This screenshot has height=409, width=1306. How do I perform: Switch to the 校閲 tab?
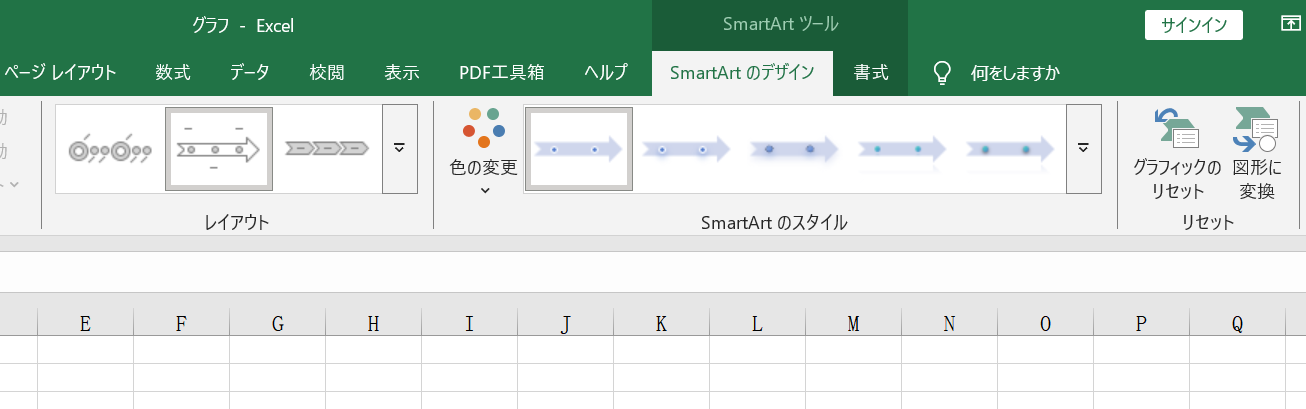[327, 72]
